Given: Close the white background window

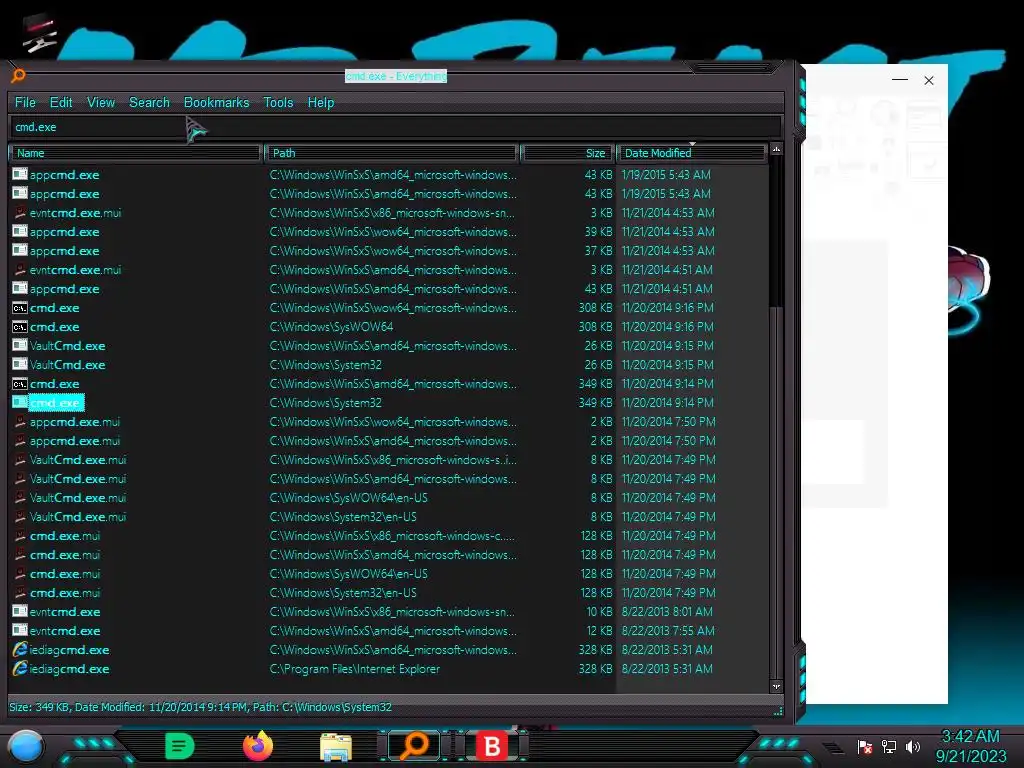Looking at the screenshot, I should (929, 80).
